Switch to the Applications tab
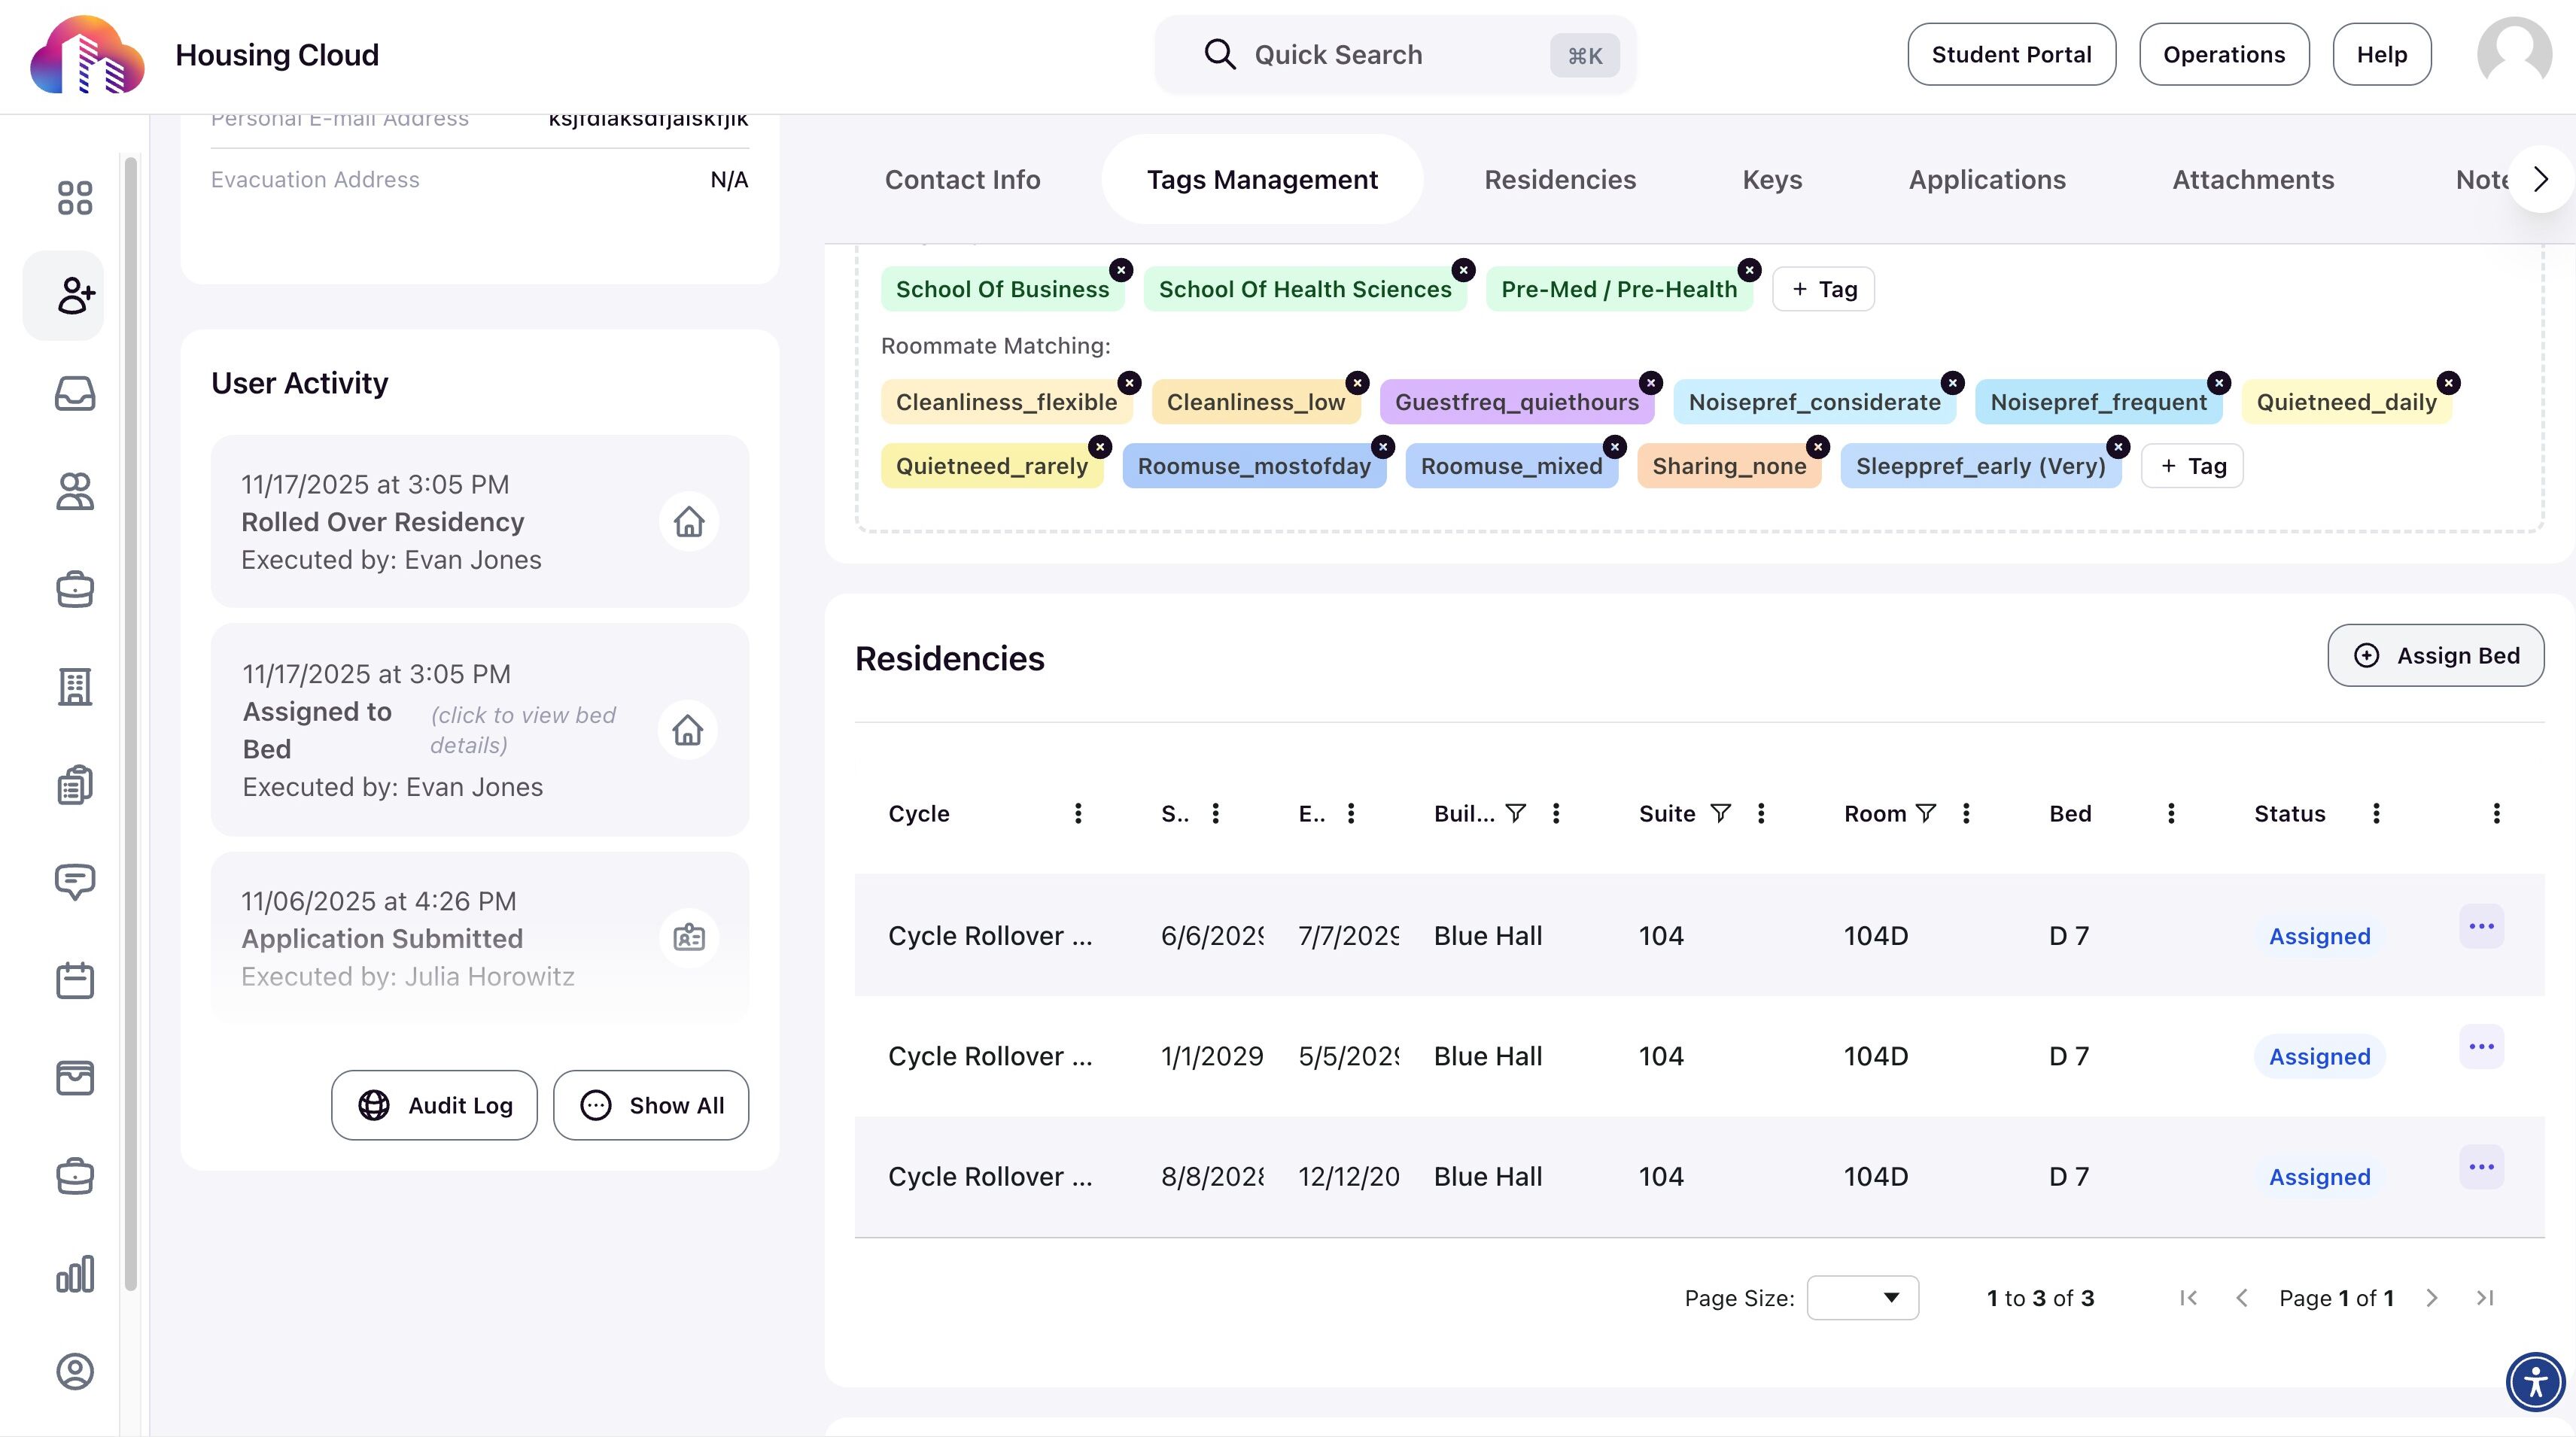 pos(1986,180)
